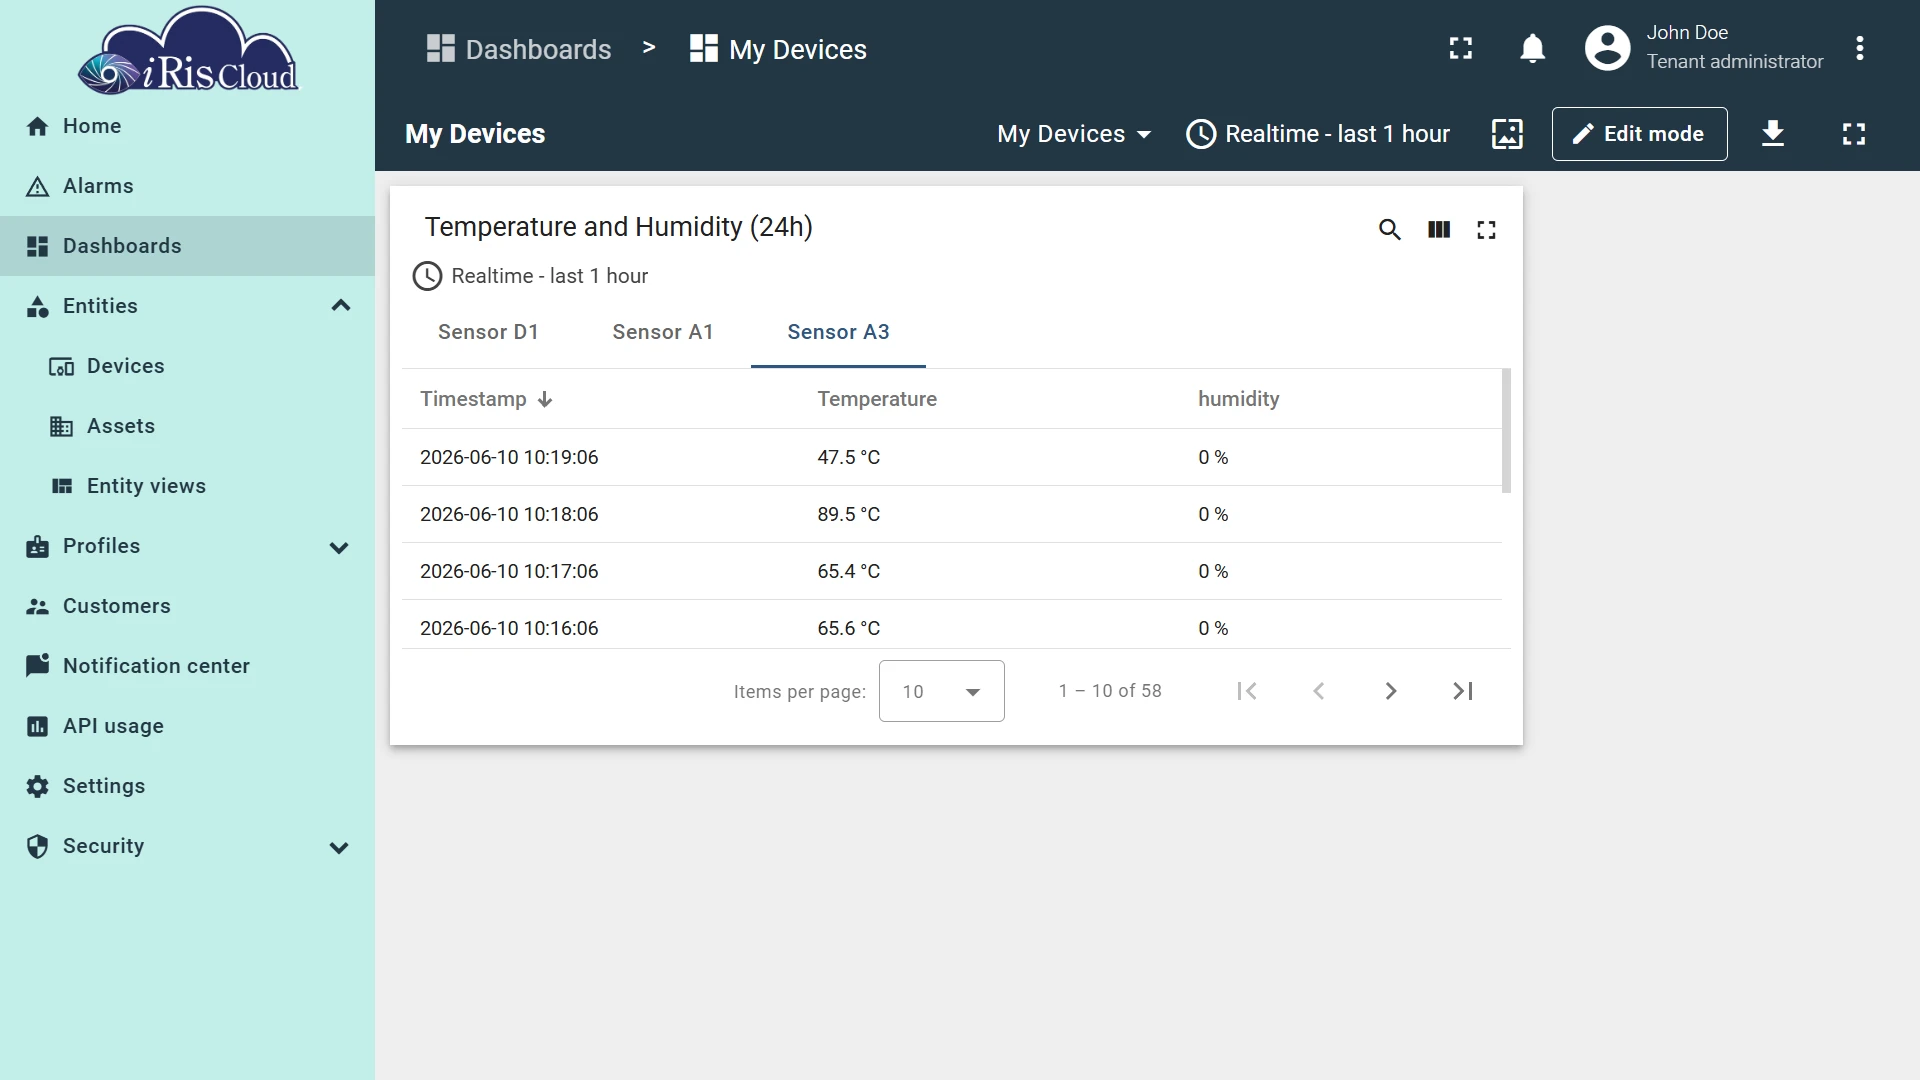
Task: Expand the dashboard with the toolbar fullscreen icon
Action: [1853, 134]
